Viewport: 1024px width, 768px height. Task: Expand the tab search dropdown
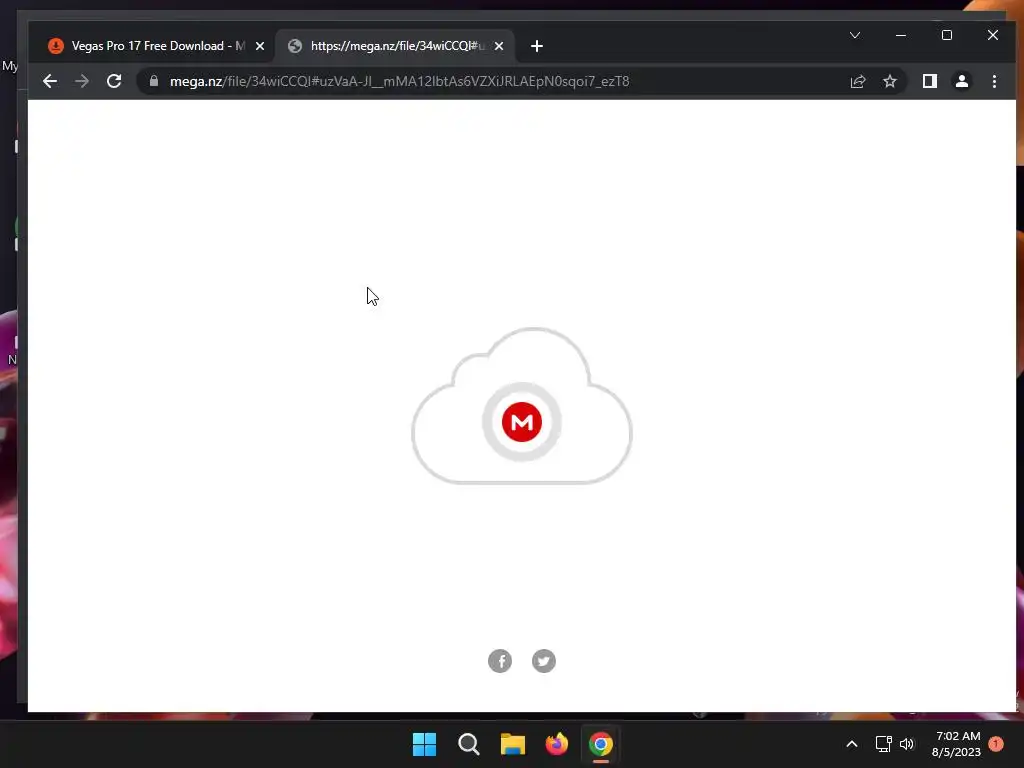click(x=855, y=35)
